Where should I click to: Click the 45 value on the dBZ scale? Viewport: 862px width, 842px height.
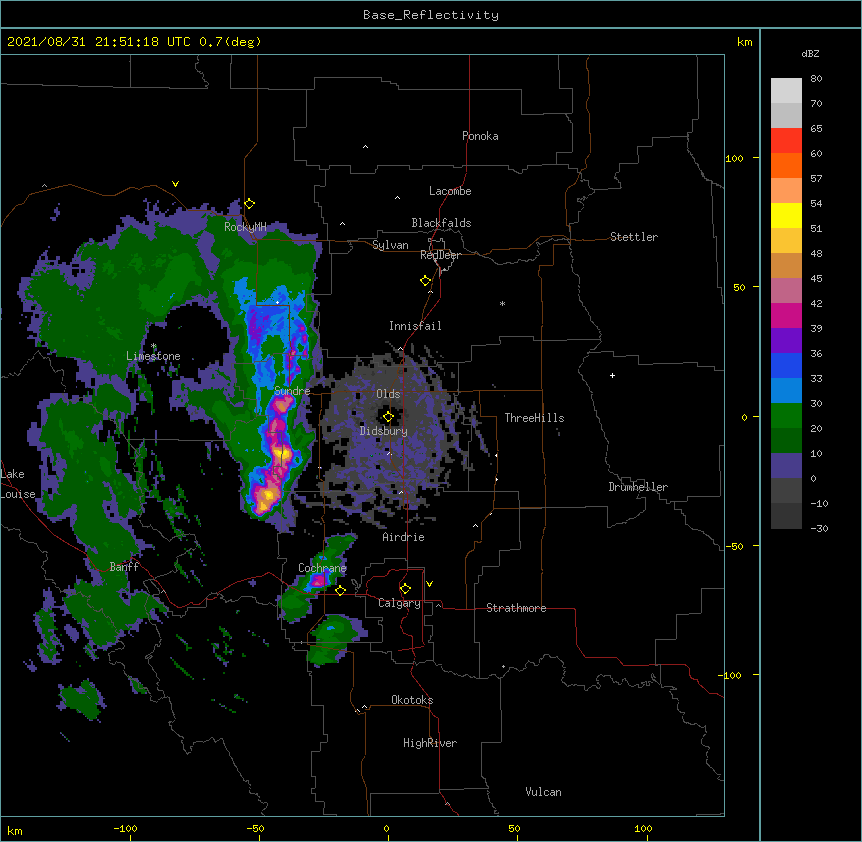click(x=816, y=279)
